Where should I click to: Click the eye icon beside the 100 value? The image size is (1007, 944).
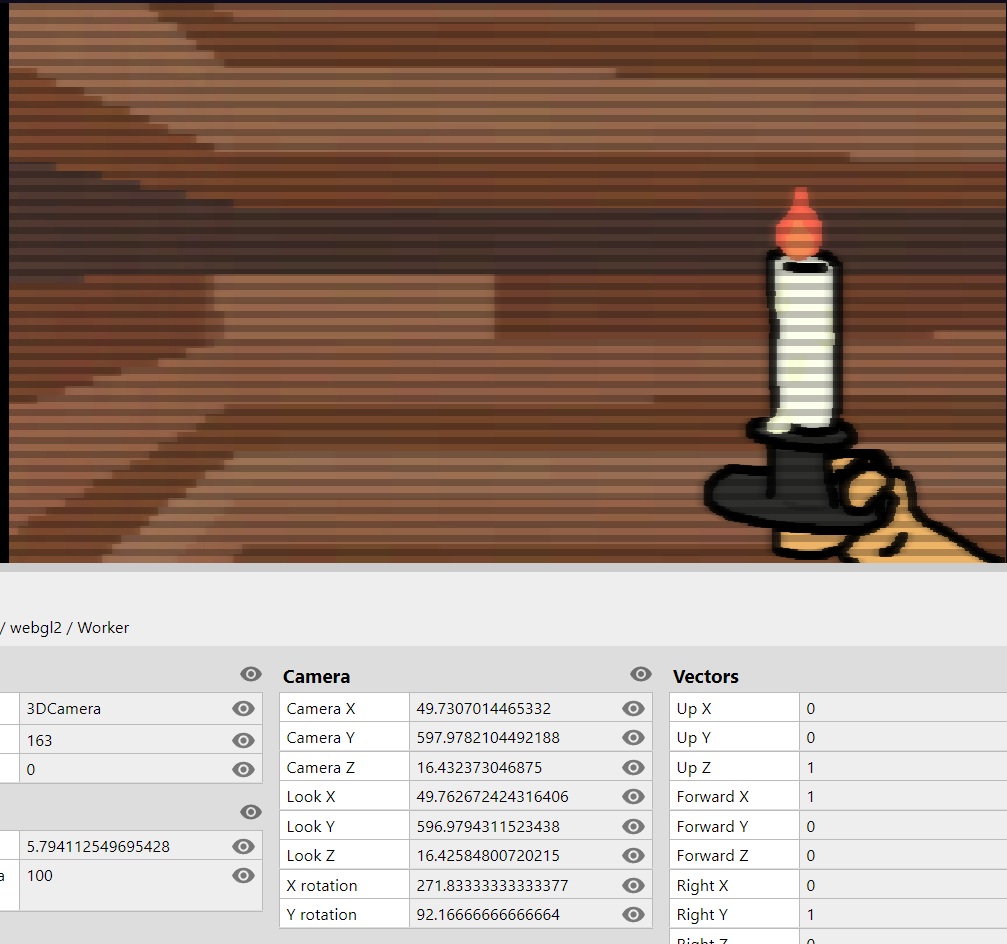pyautogui.click(x=243, y=876)
